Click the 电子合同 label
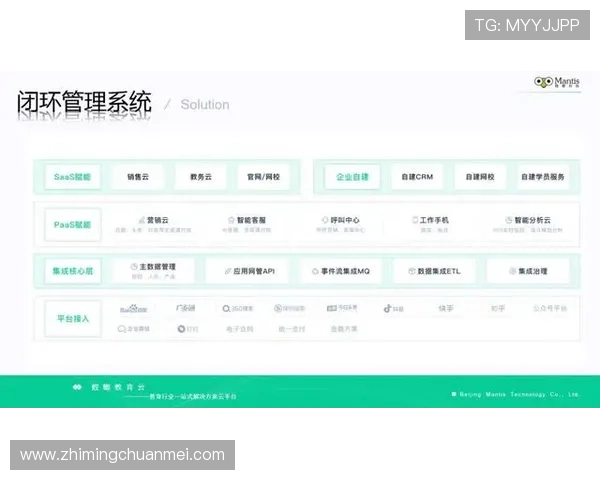 (240, 329)
